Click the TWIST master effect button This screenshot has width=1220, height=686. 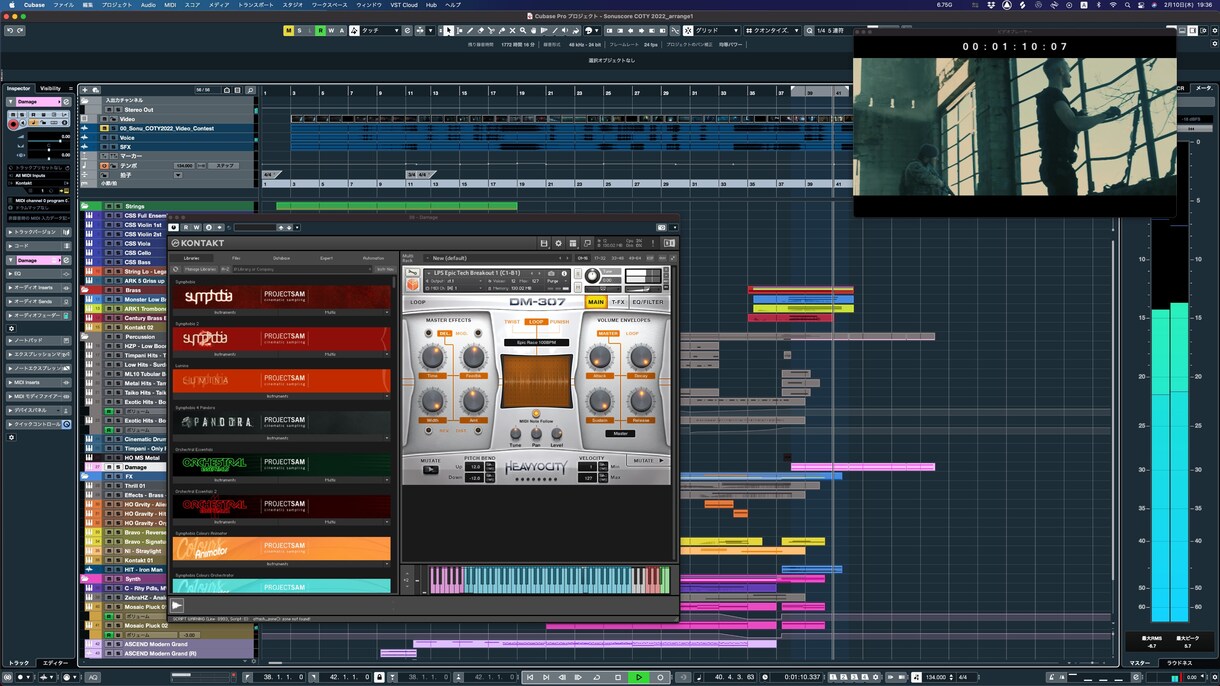pyautogui.click(x=512, y=322)
